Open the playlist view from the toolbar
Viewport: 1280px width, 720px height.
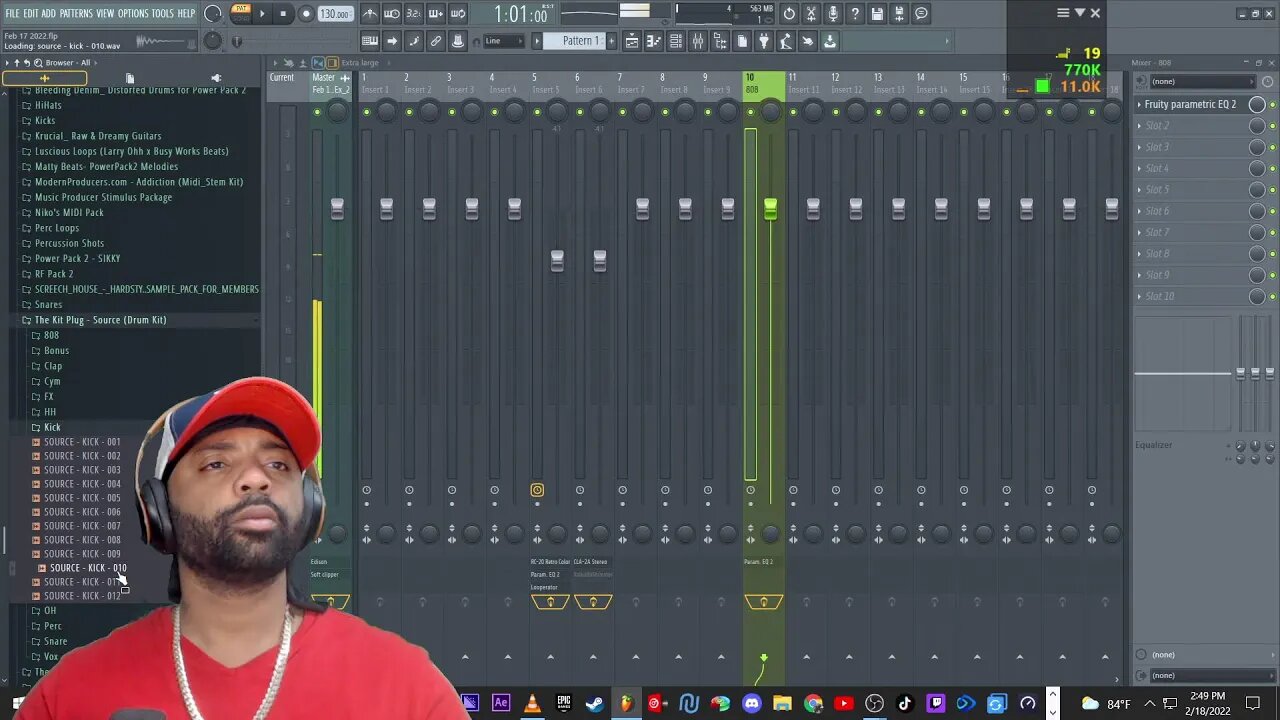[x=632, y=41]
